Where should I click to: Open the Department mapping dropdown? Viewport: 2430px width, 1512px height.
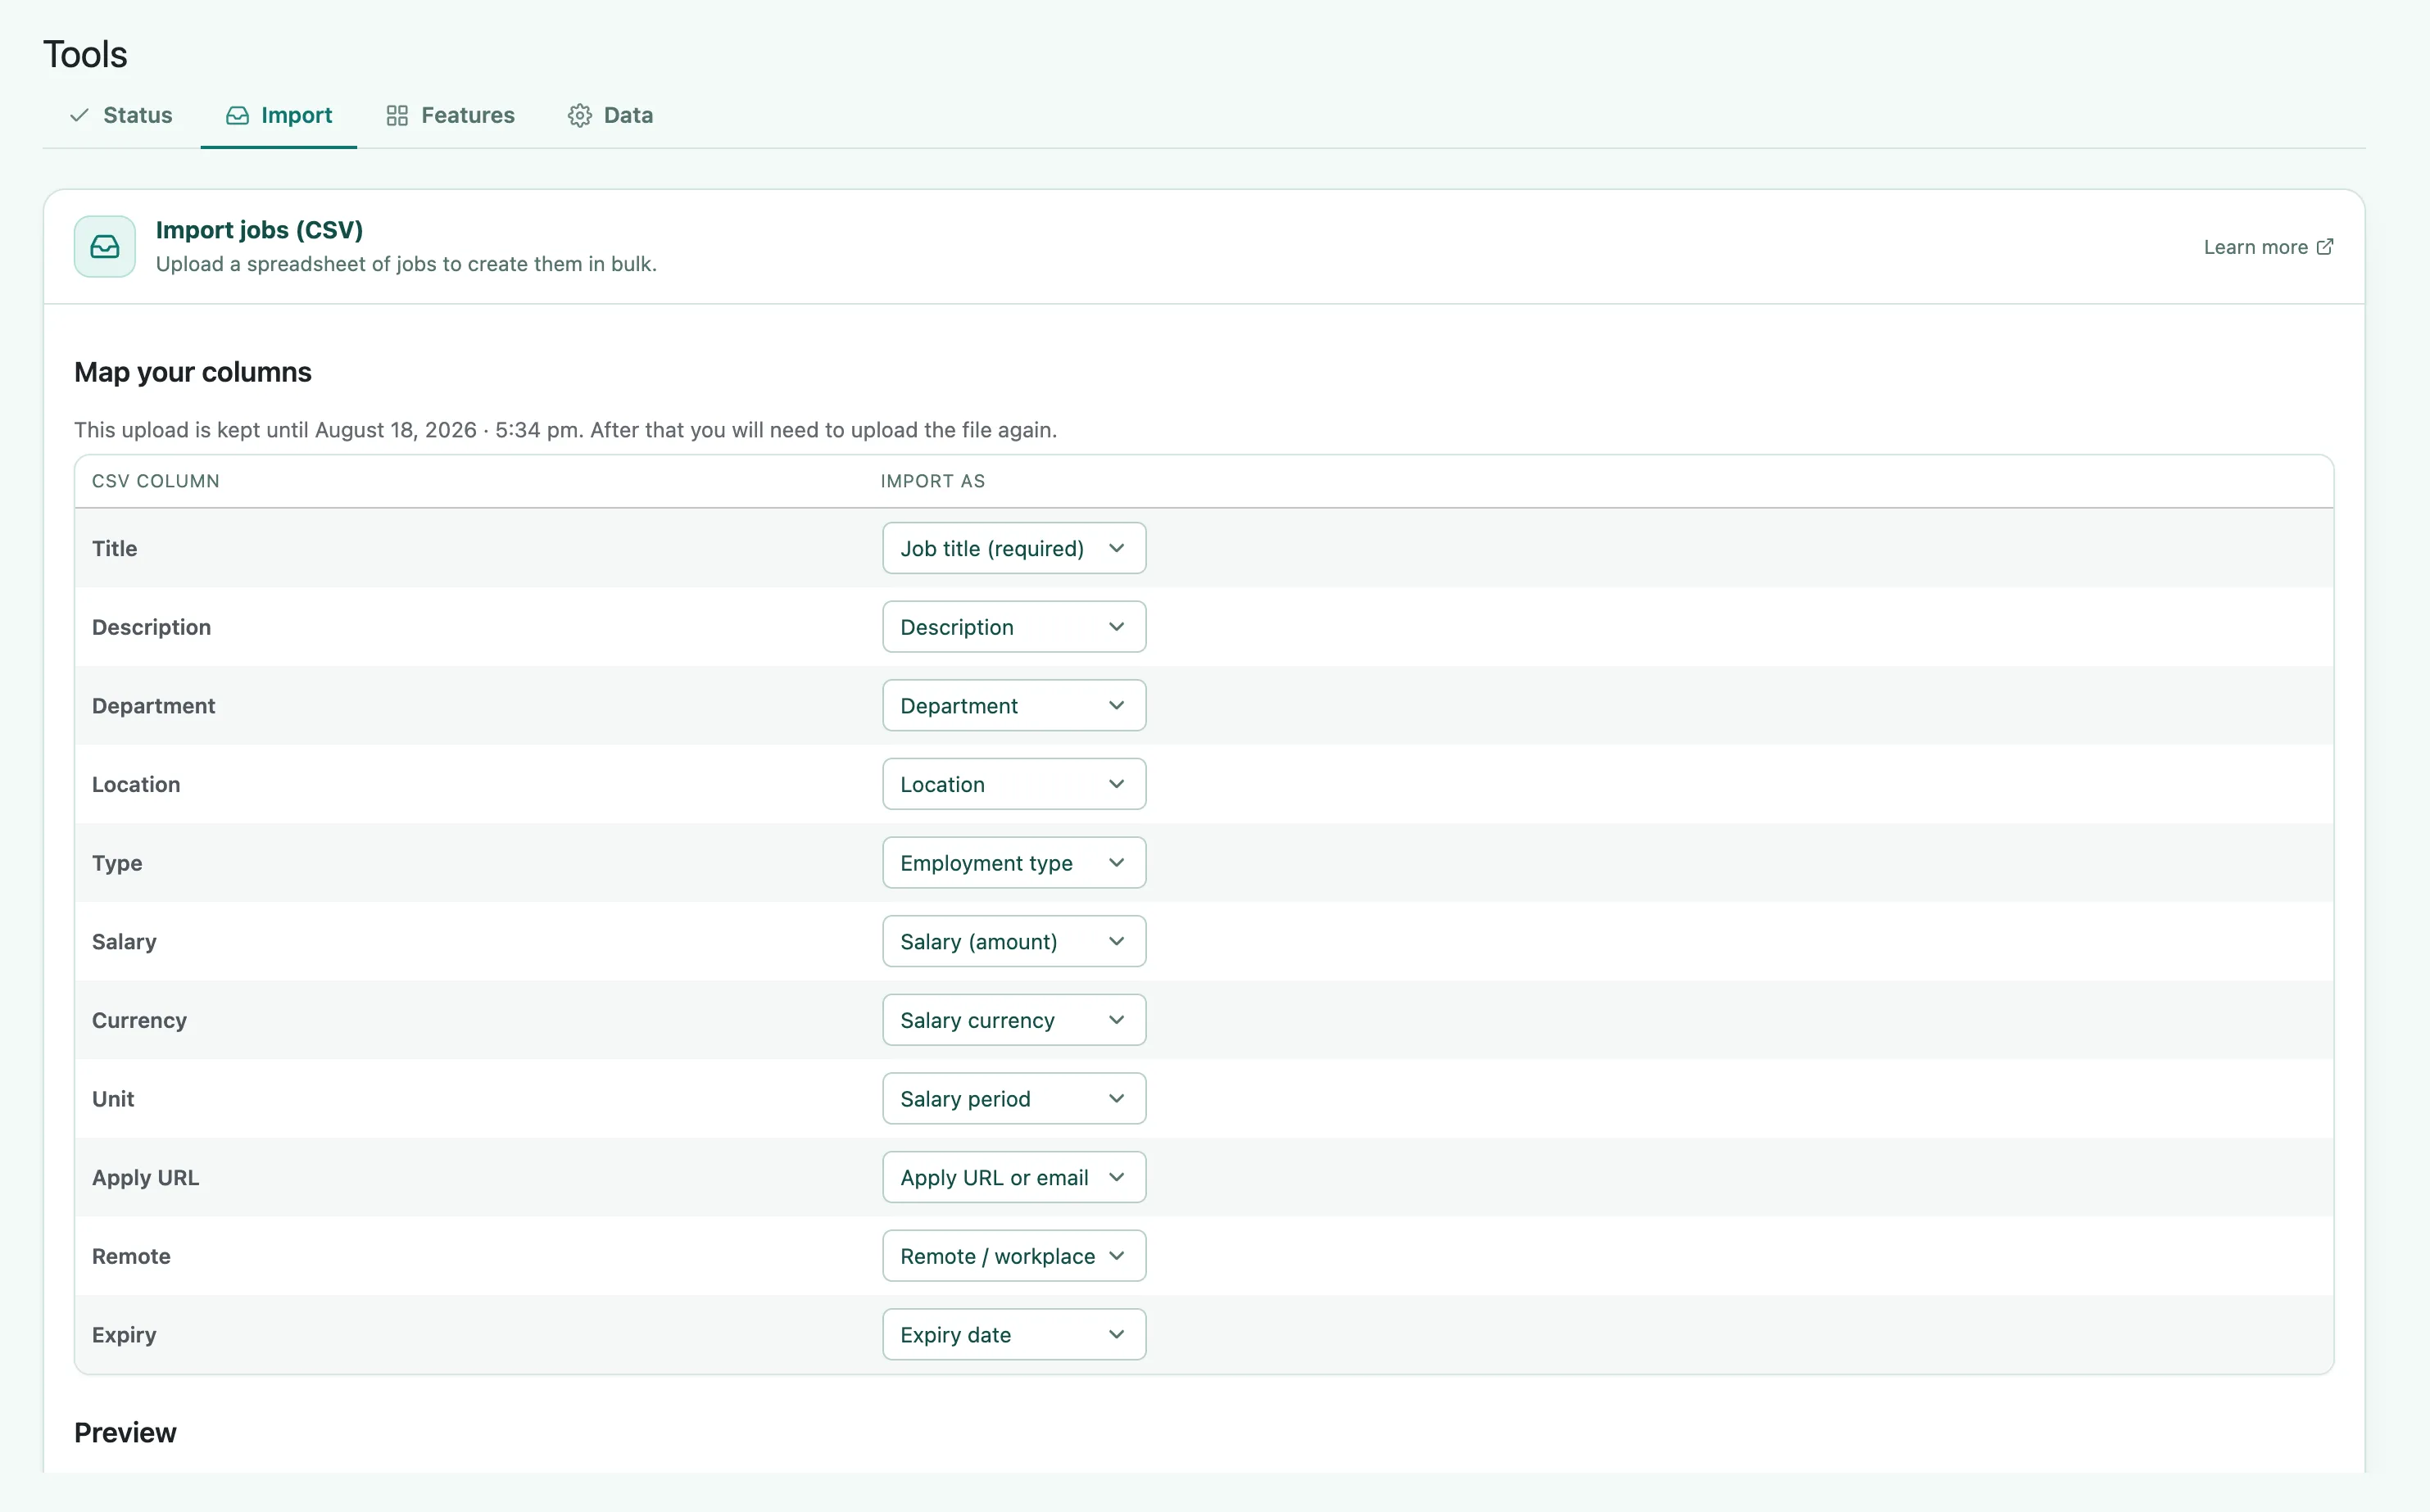1014,706
